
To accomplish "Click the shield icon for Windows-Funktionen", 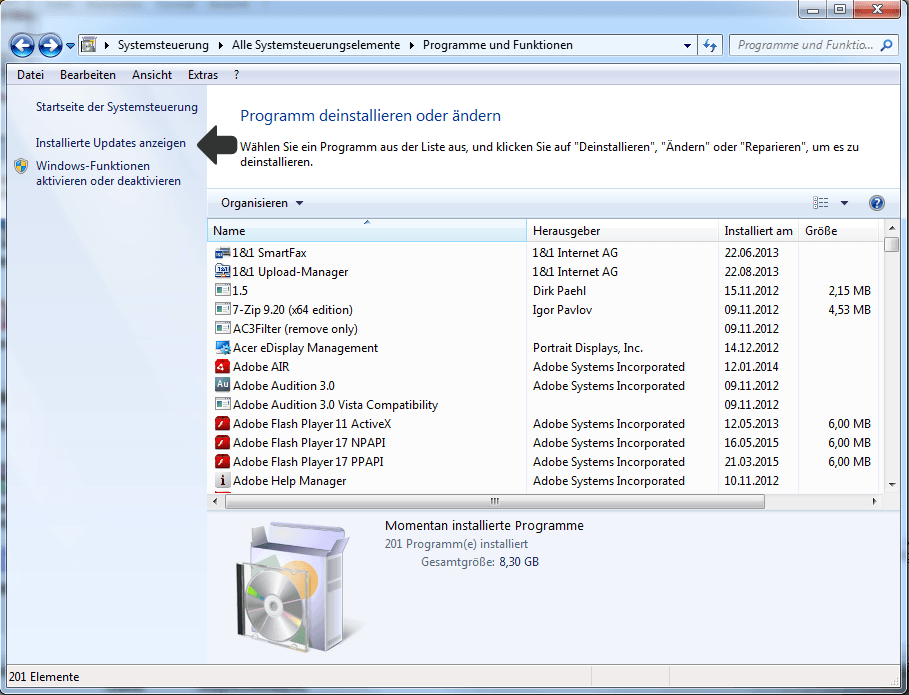I will tap(21, 166).
